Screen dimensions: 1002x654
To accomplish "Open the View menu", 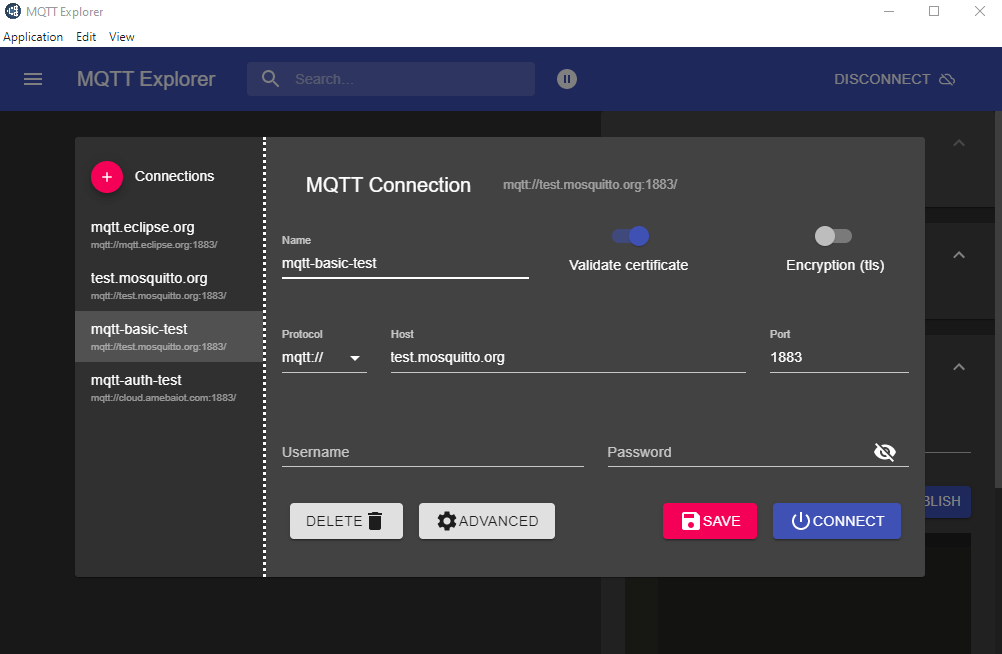I will click(x=122, y=37).
